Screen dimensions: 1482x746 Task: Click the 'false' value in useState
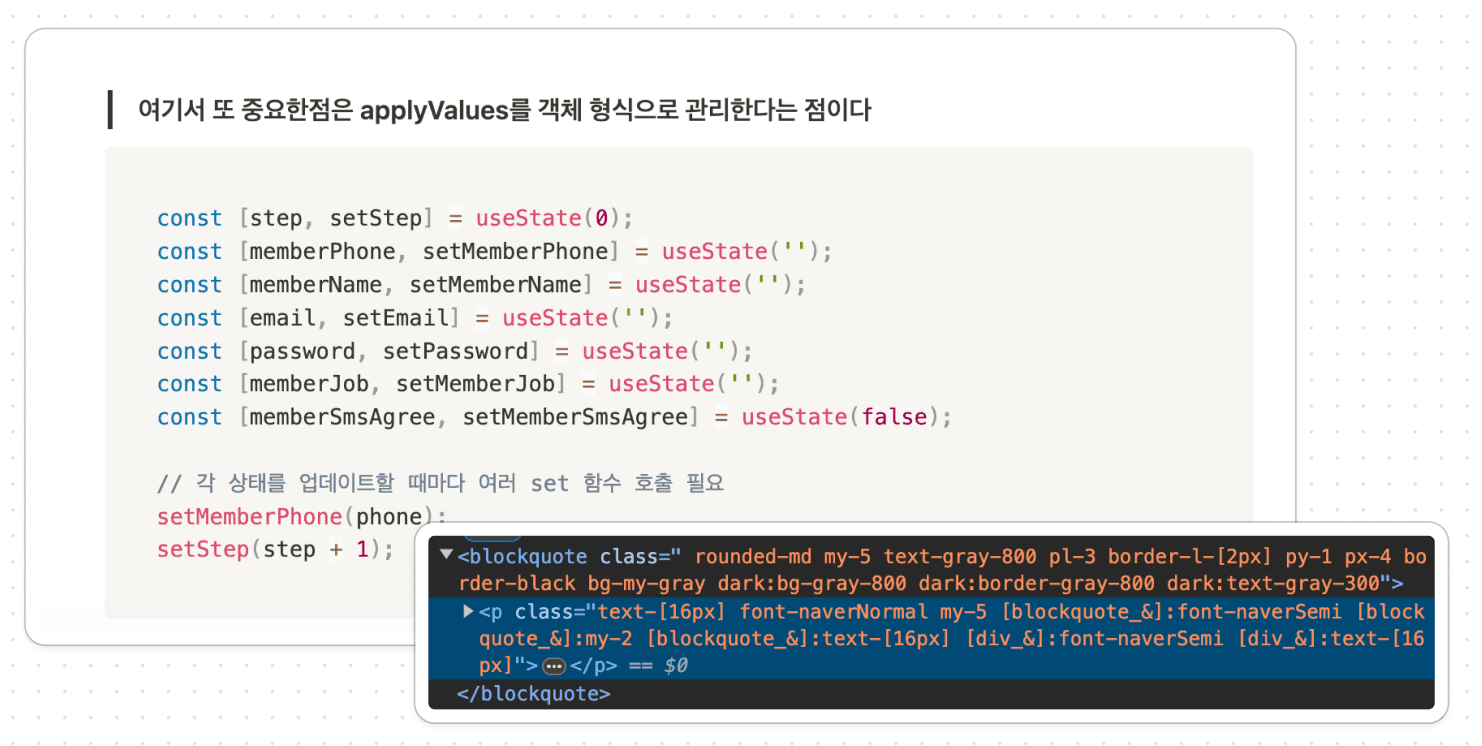point(894,417)
